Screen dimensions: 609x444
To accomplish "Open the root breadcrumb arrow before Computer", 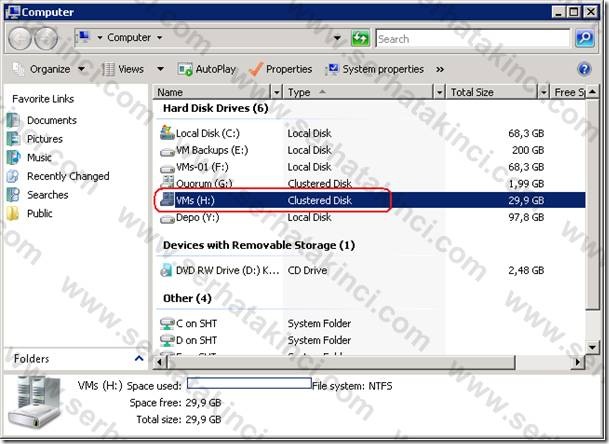I will [100, 38].
